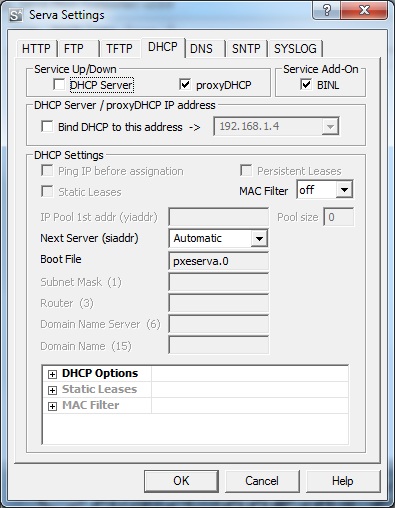Click the Cancel button
Image resolution: width=395 pixels, height=508 pixels.
tap(262, 481)
